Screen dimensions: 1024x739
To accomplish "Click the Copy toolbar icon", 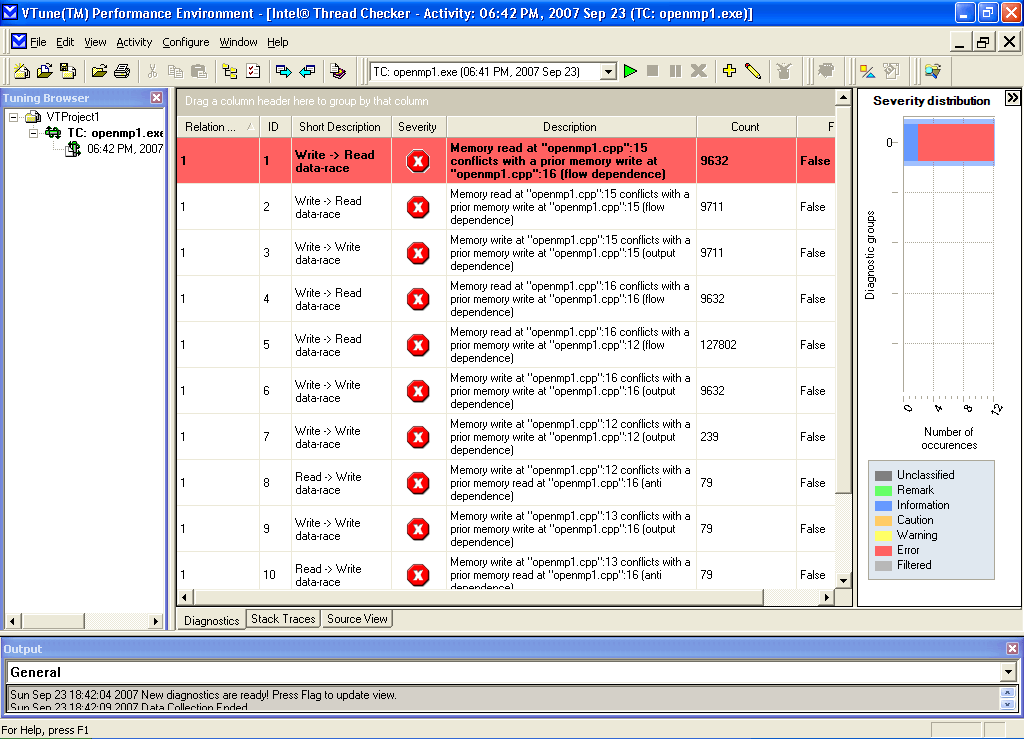I will point(175,71).
